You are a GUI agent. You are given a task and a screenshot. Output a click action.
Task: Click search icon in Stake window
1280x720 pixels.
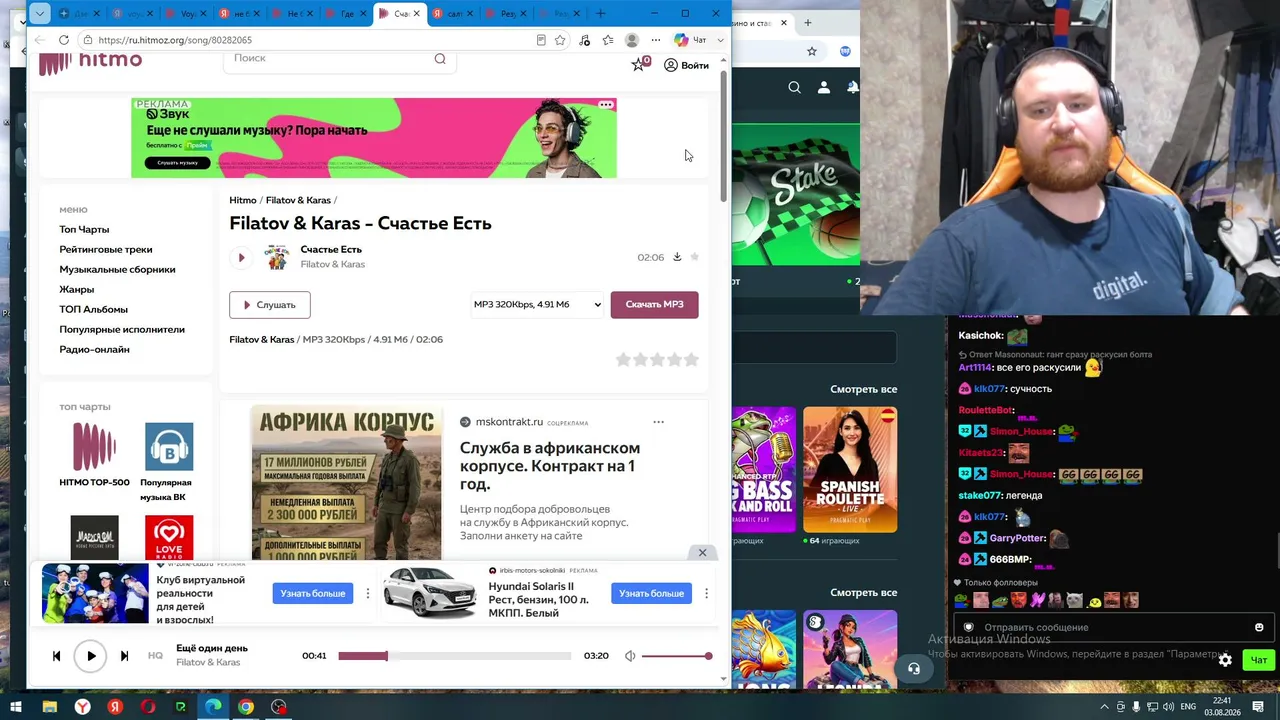[x=794, y=88]
